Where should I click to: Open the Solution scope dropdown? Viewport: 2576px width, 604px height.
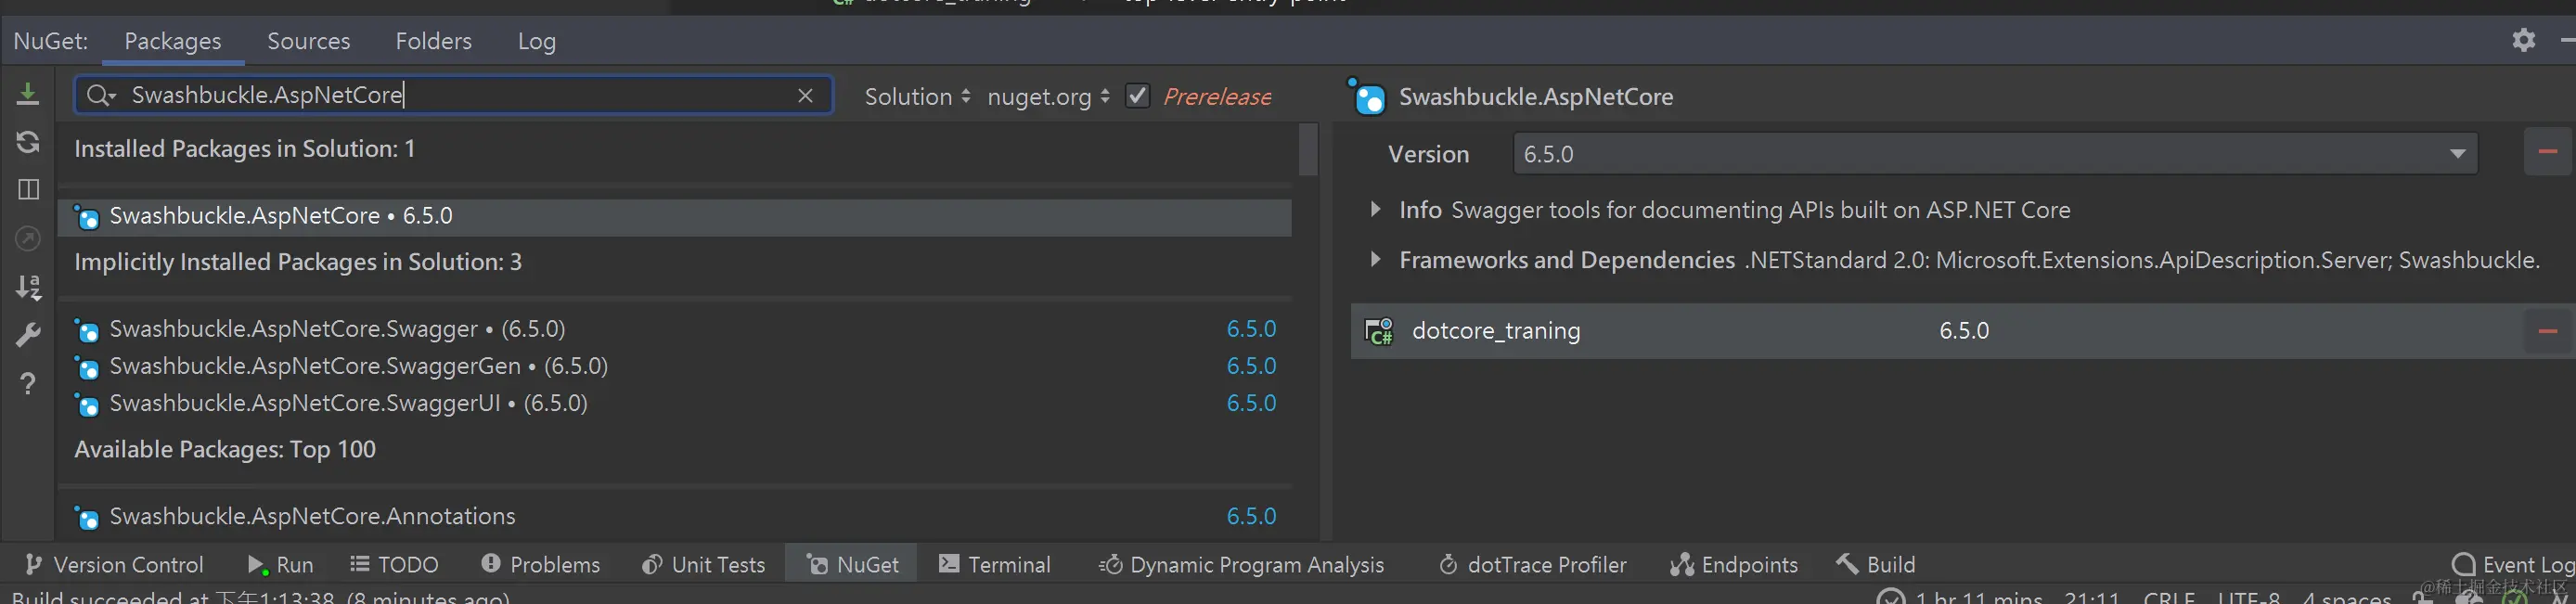pos(917,97)
